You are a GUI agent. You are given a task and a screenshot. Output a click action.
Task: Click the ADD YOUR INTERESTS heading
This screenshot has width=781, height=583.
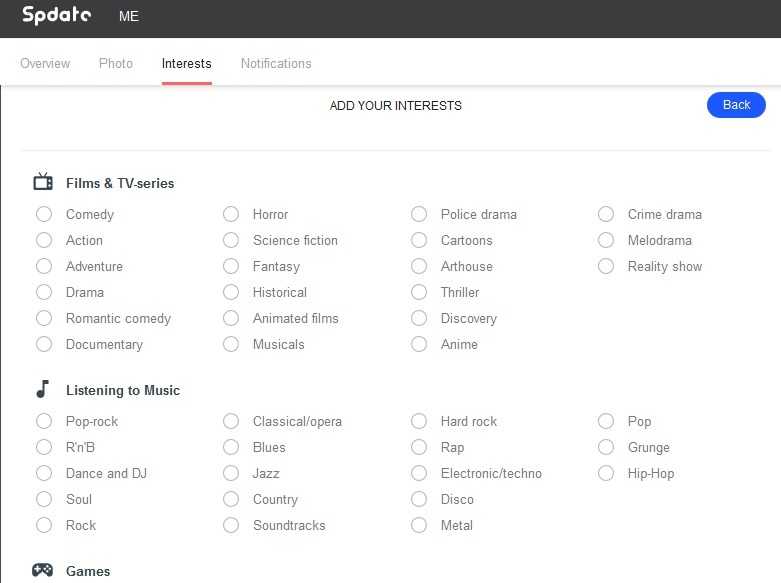tap(395, 106)
